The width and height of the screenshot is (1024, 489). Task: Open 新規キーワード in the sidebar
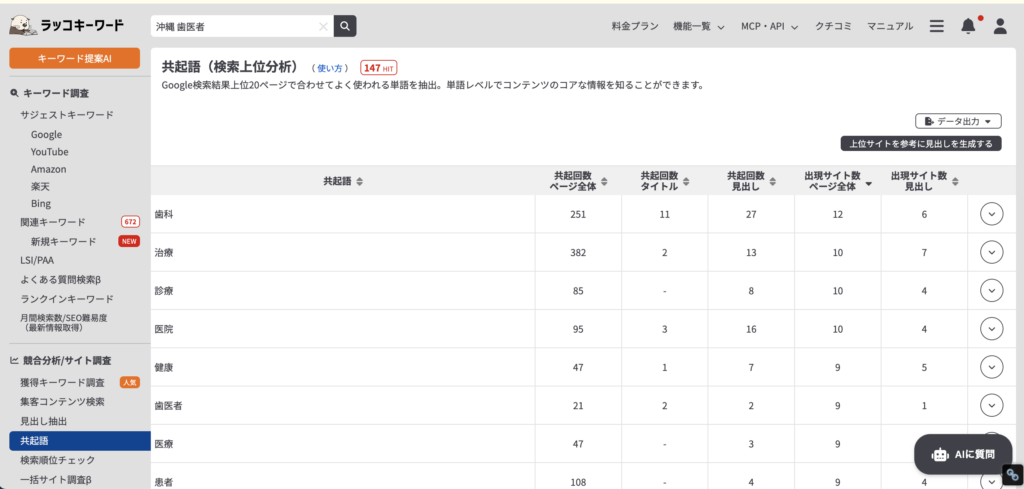[x=63, y=242]
